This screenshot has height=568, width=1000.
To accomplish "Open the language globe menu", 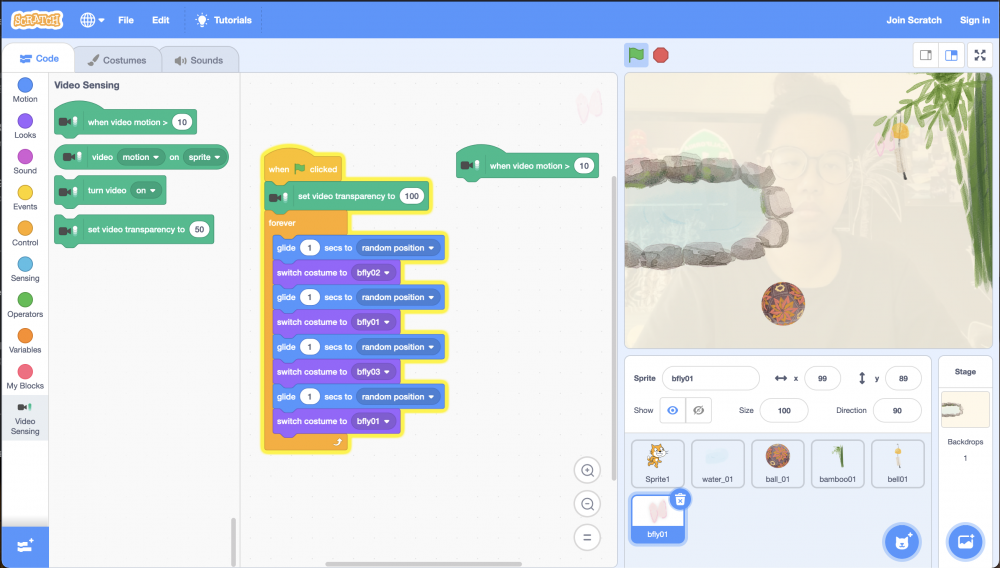I will (92, 20).
